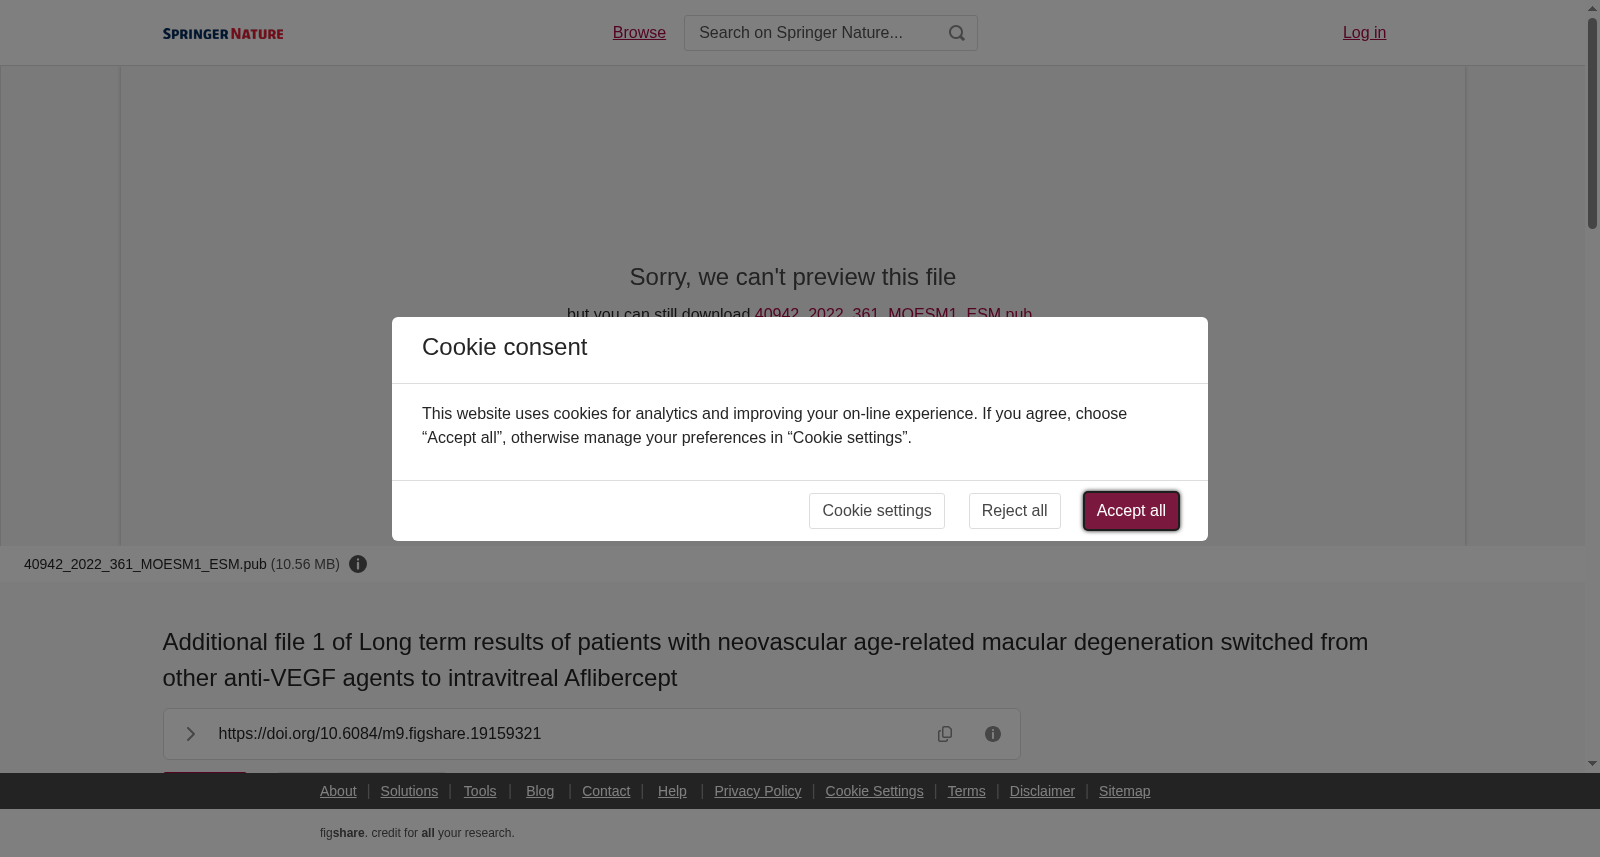Go to Springer Nature logo home

223,33
